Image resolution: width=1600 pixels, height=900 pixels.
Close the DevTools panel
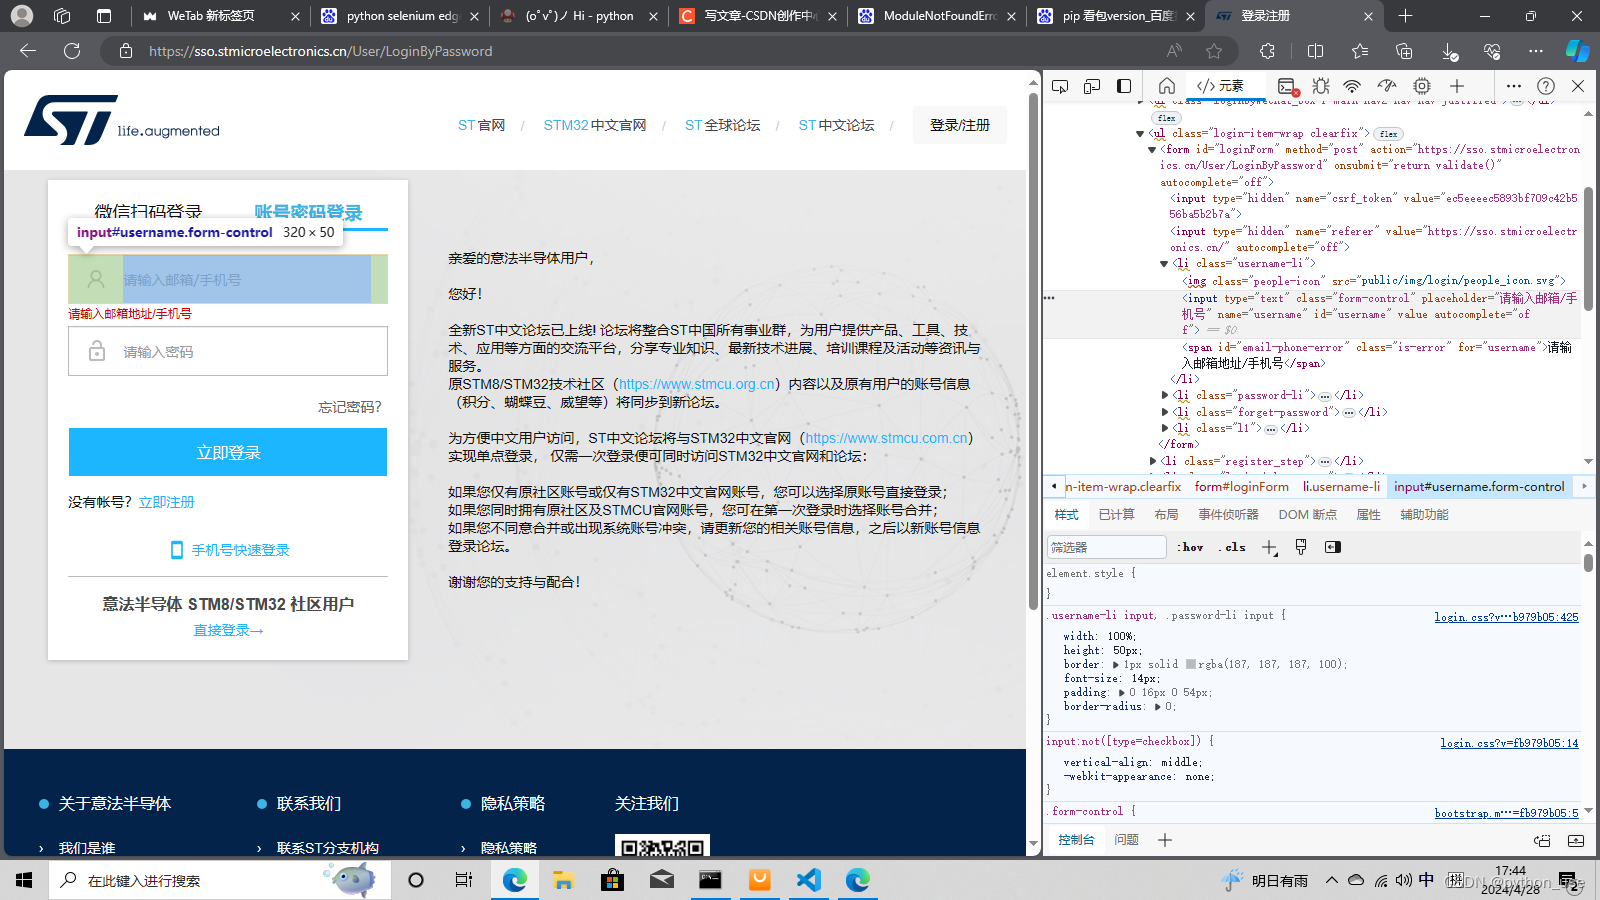(1578, 86)
